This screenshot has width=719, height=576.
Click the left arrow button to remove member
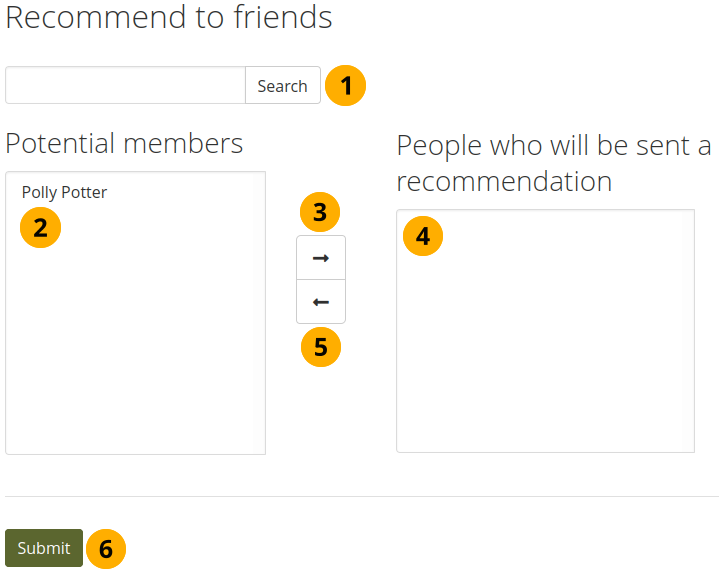click(321, 302)
